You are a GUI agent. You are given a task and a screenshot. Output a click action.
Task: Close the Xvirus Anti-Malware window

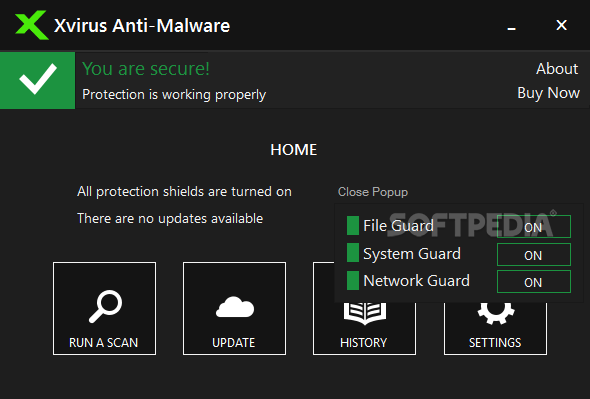coord(561,25)
